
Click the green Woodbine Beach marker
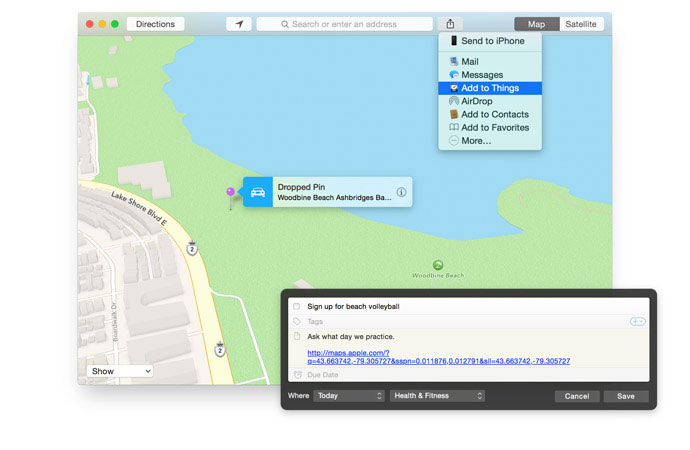[438, 265]
